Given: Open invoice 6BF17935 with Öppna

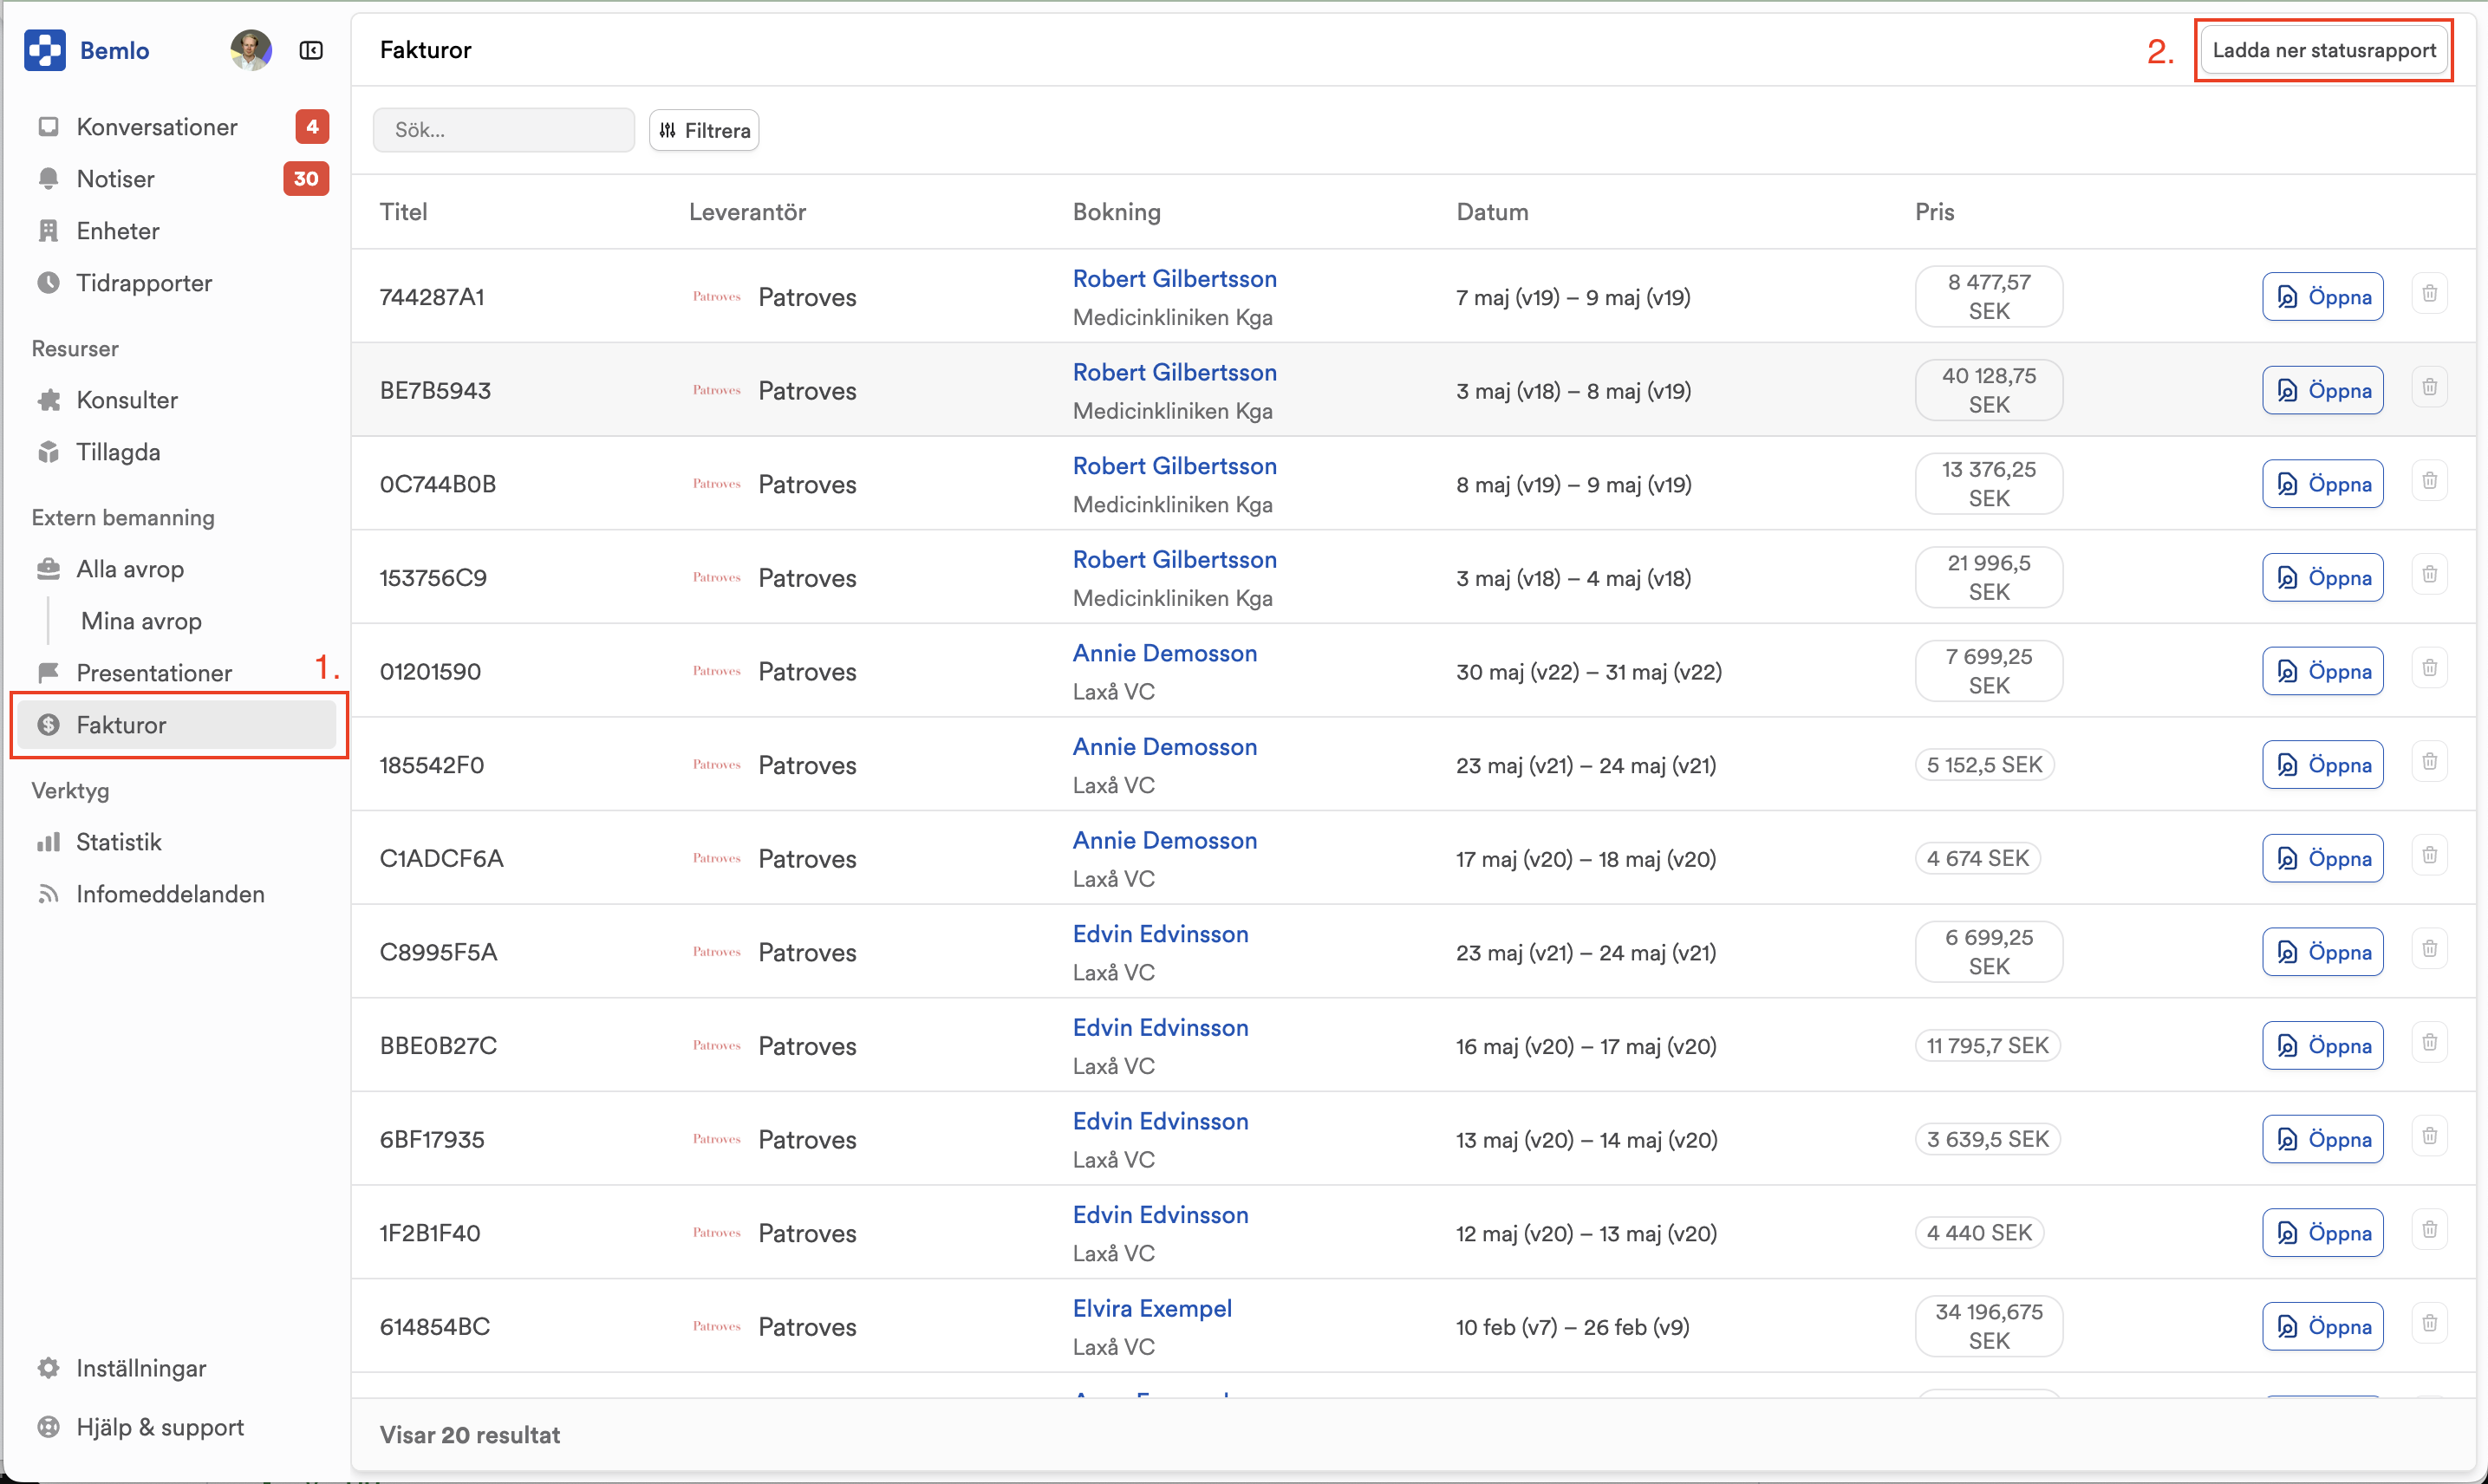Looking at the screenshot, I should [x=2323, y=1140].
